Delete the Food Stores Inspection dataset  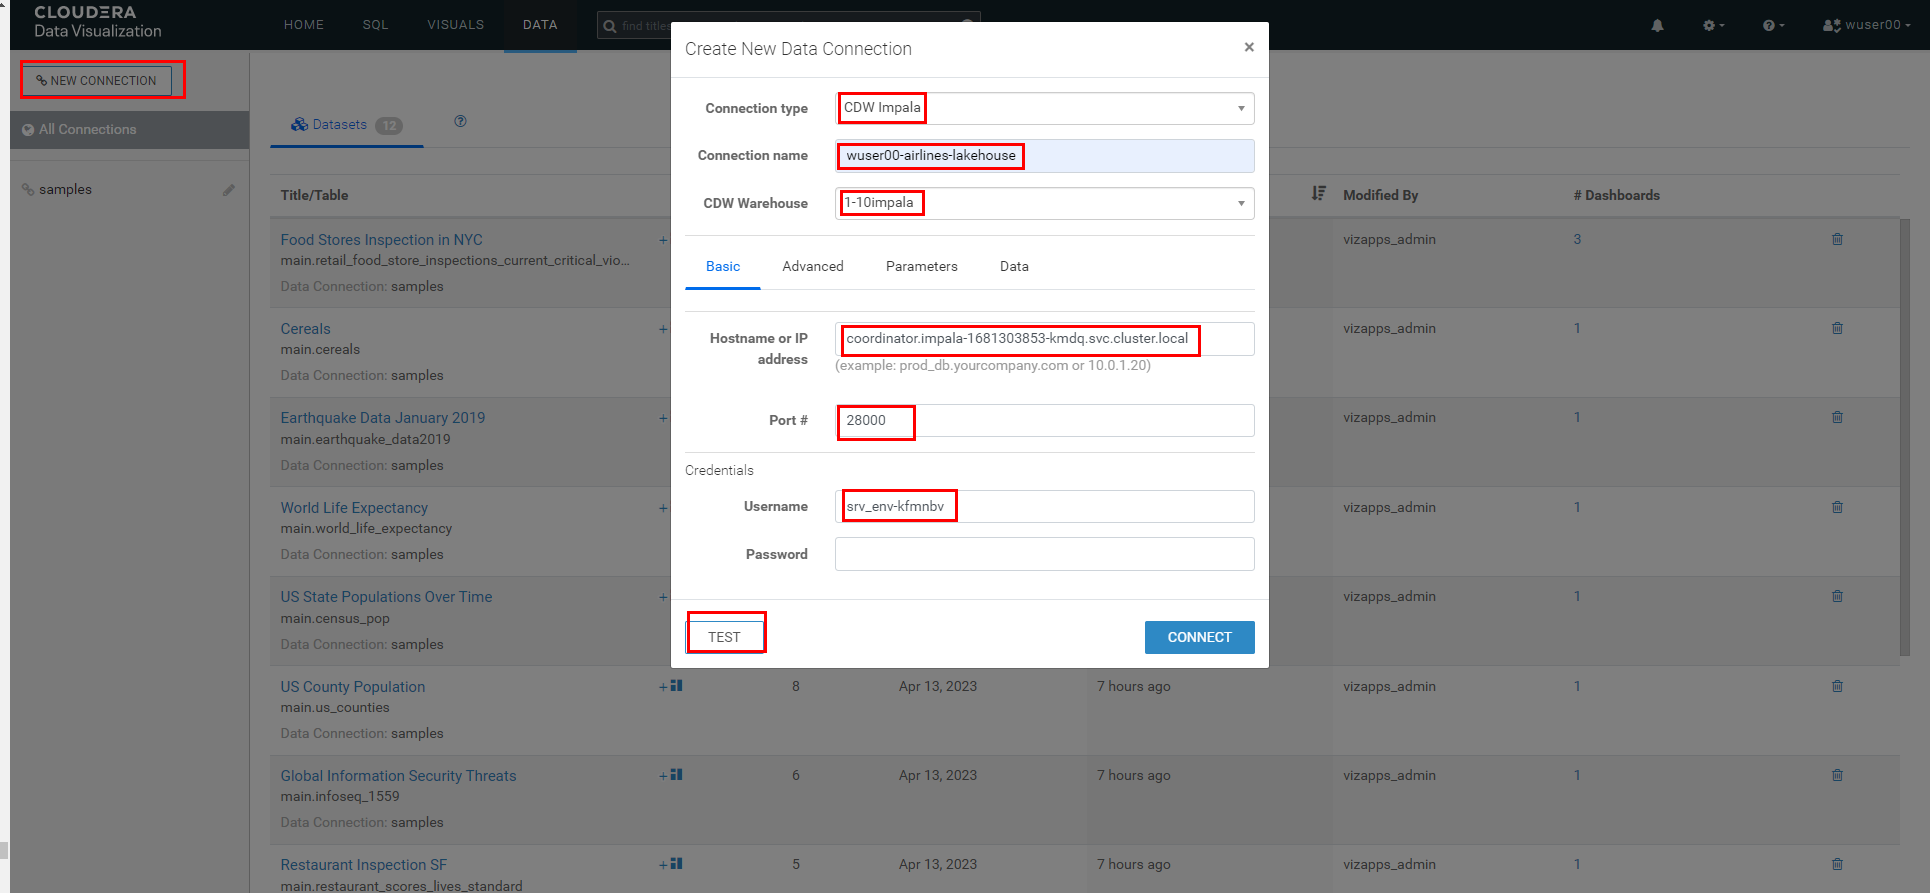(1837, 239)
